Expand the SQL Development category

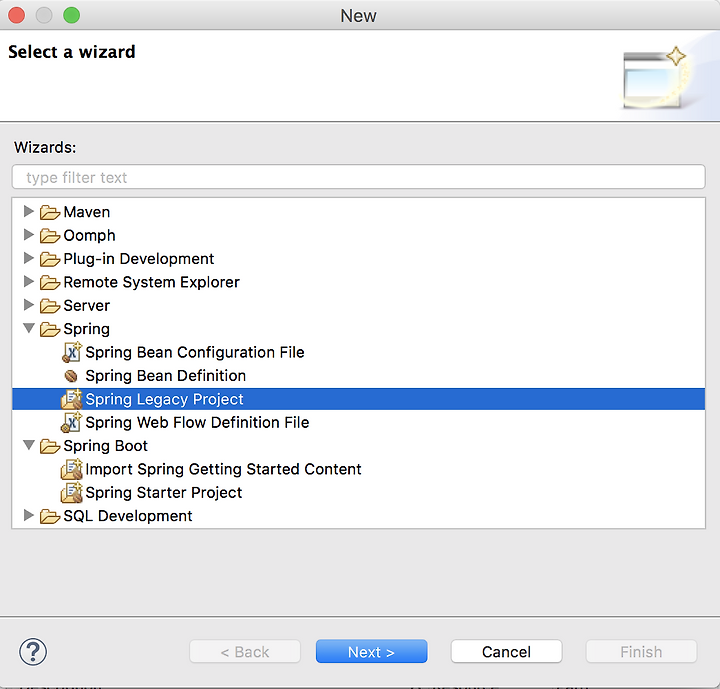tap(28, 515)
